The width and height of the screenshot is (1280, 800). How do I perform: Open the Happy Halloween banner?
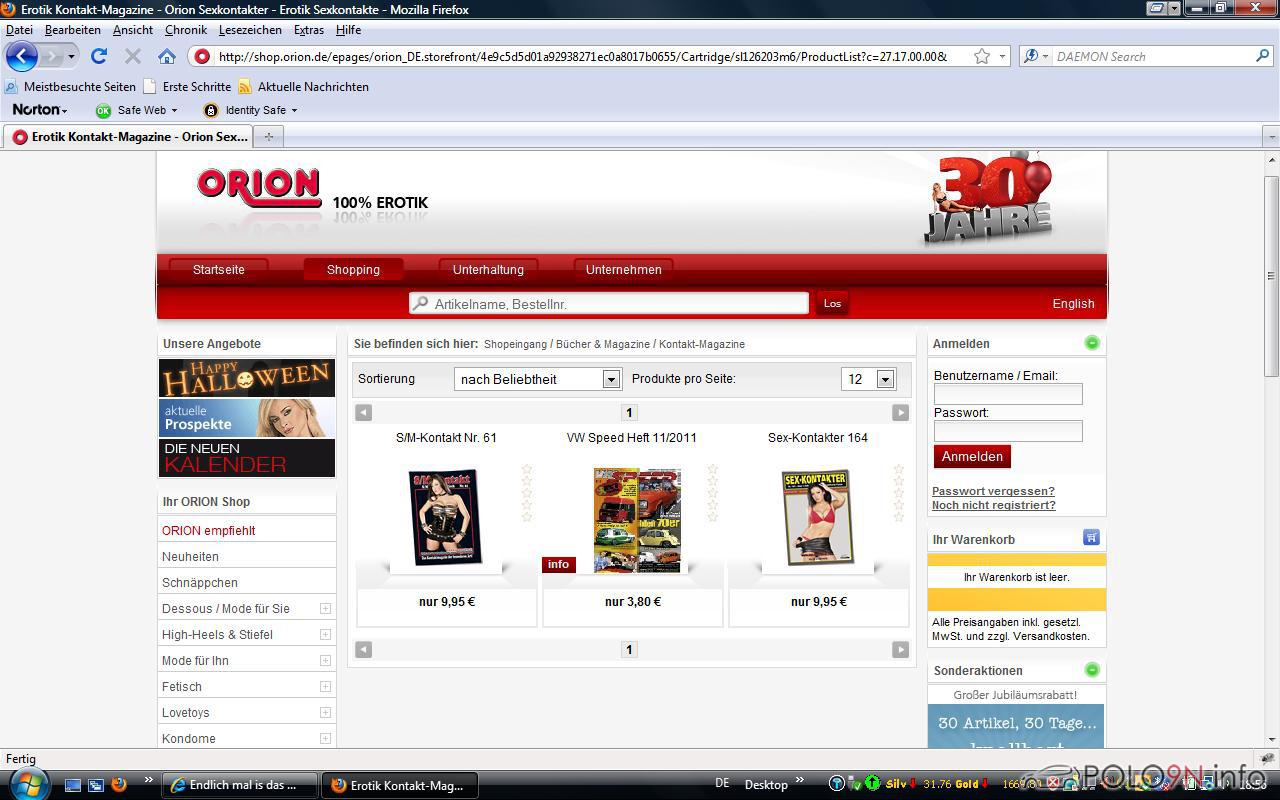tap(247, 378)
